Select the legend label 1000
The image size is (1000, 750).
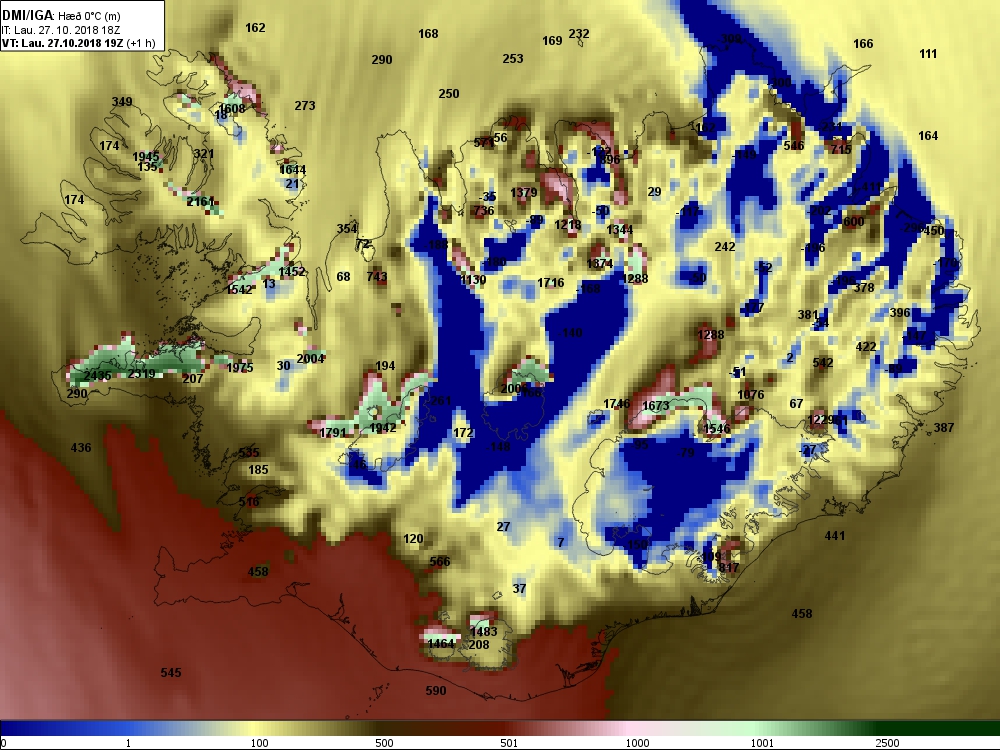tap(637, 743)
